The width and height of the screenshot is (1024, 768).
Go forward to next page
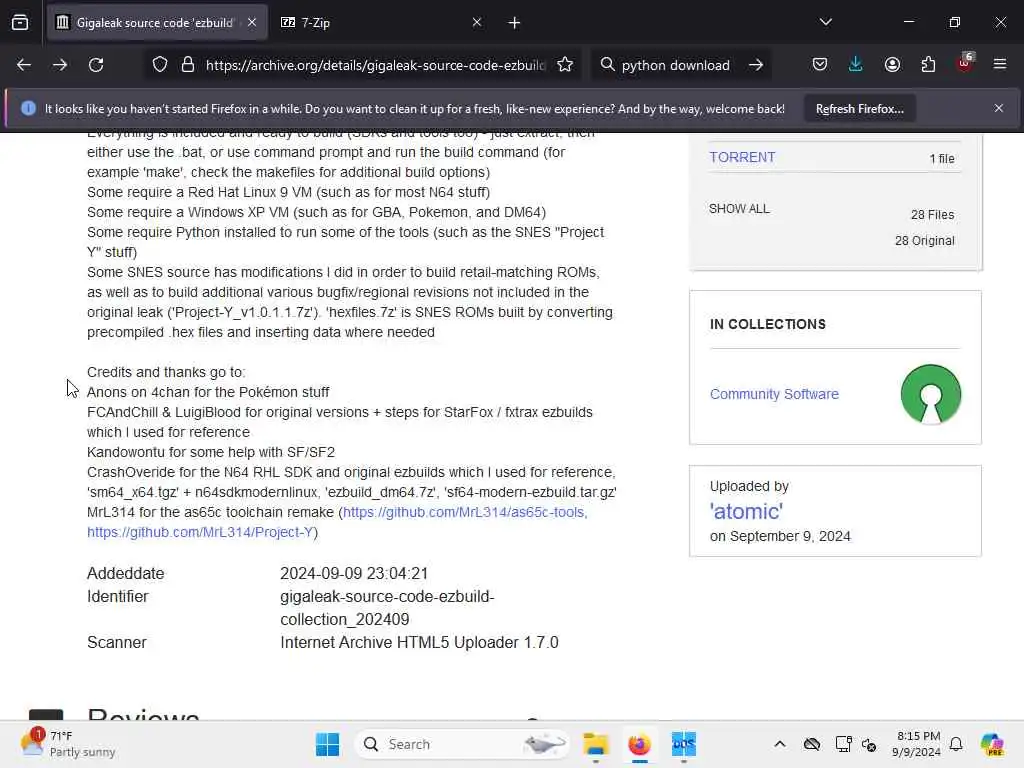tap(60, 65)
